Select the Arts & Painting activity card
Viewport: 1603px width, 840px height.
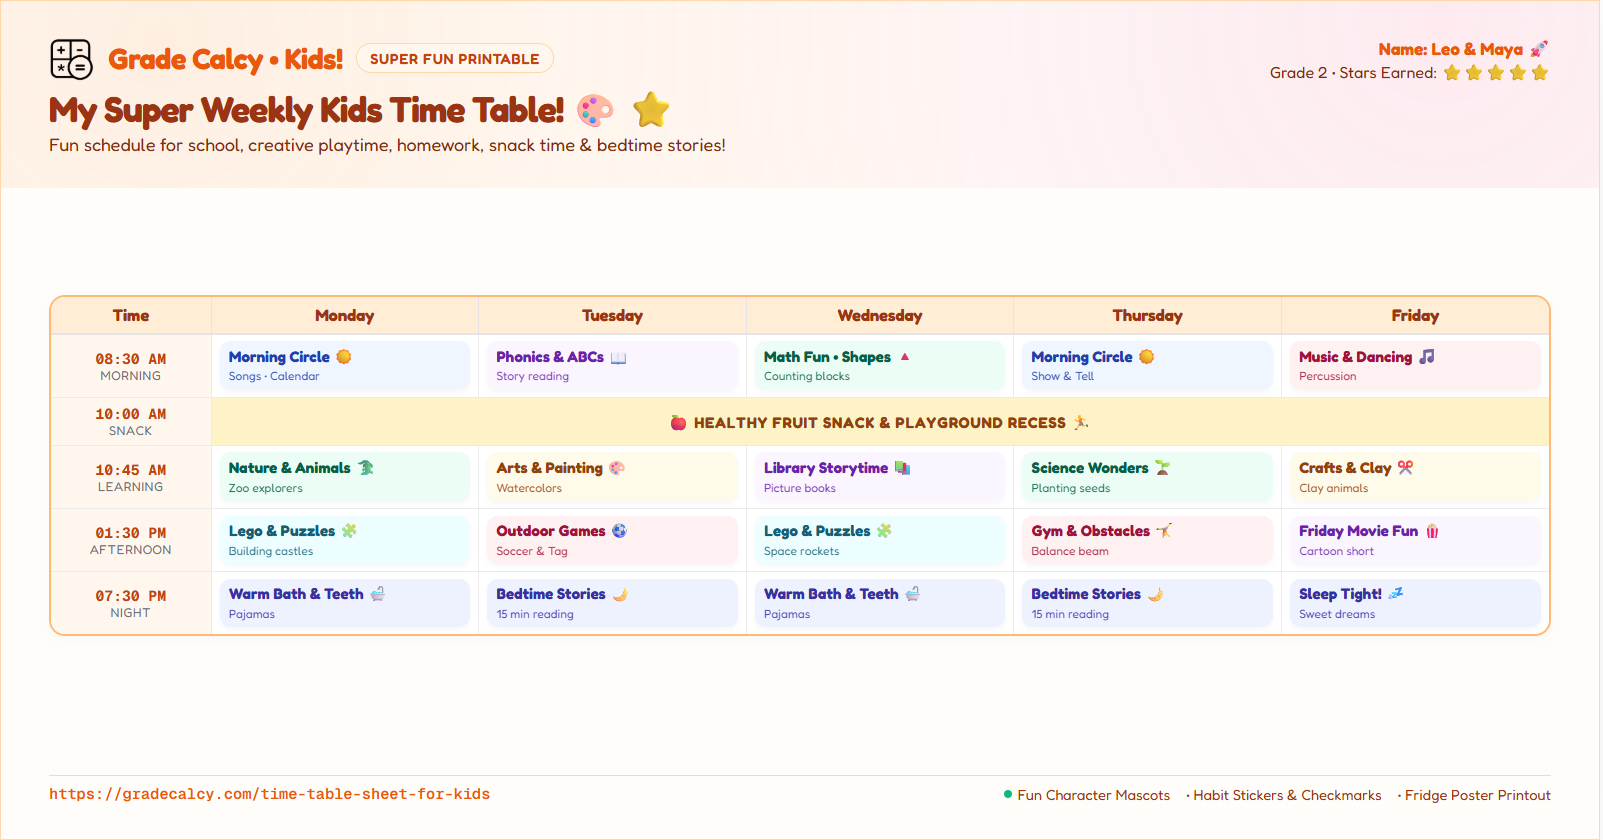(613, 477)
